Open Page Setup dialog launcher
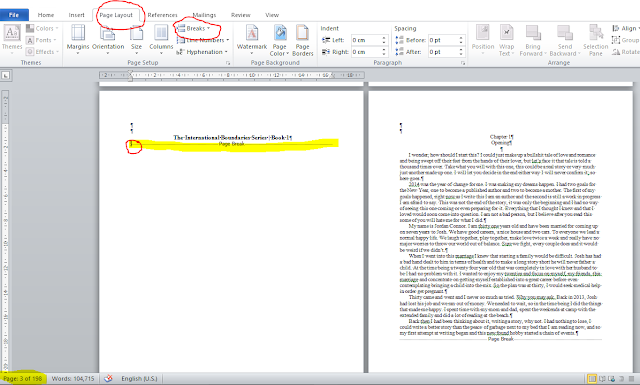The height and width of the screenshot is (385, 640). 228,63
